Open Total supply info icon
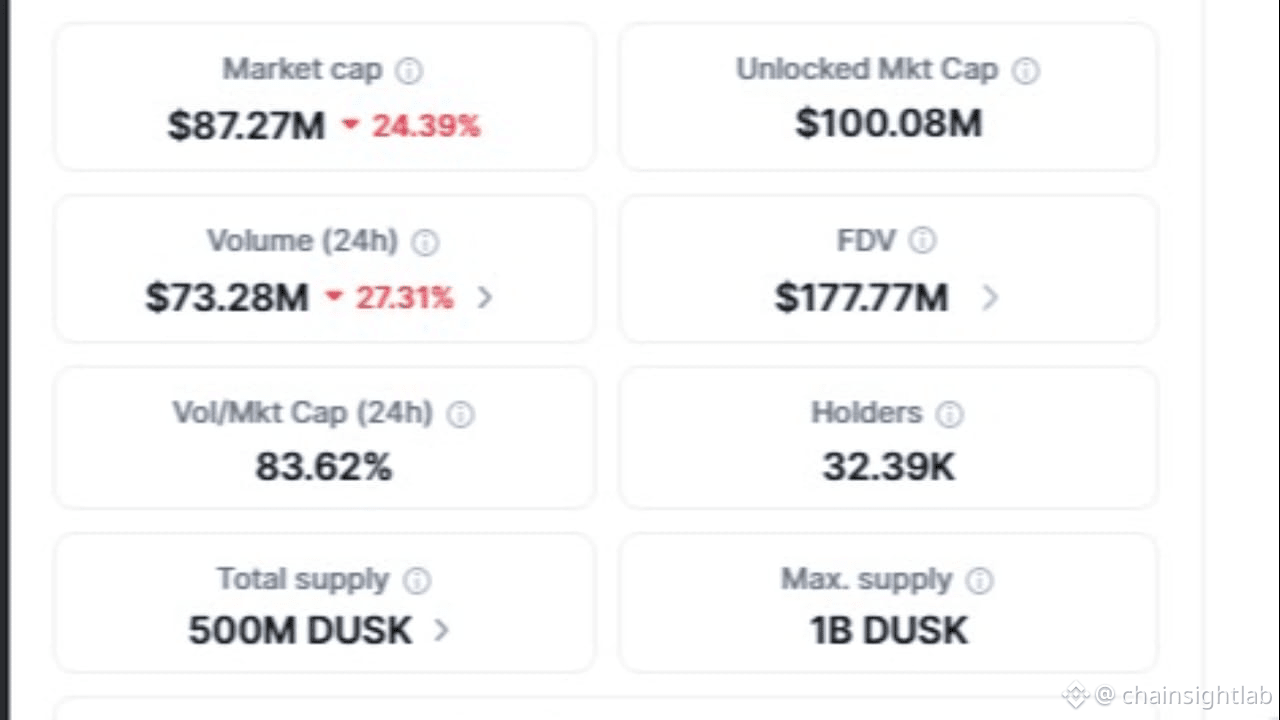1280x720 pixels. point(417,581)
